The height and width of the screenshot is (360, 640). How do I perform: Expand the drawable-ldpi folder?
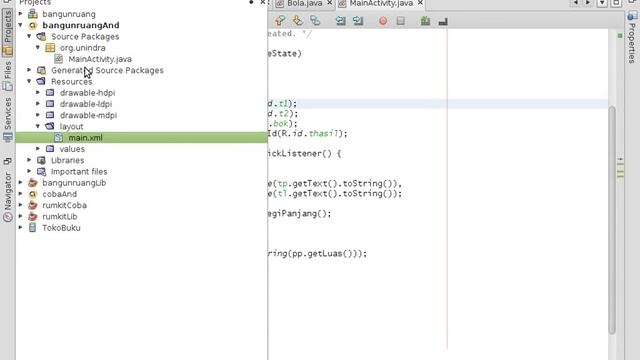pos(38,104)
